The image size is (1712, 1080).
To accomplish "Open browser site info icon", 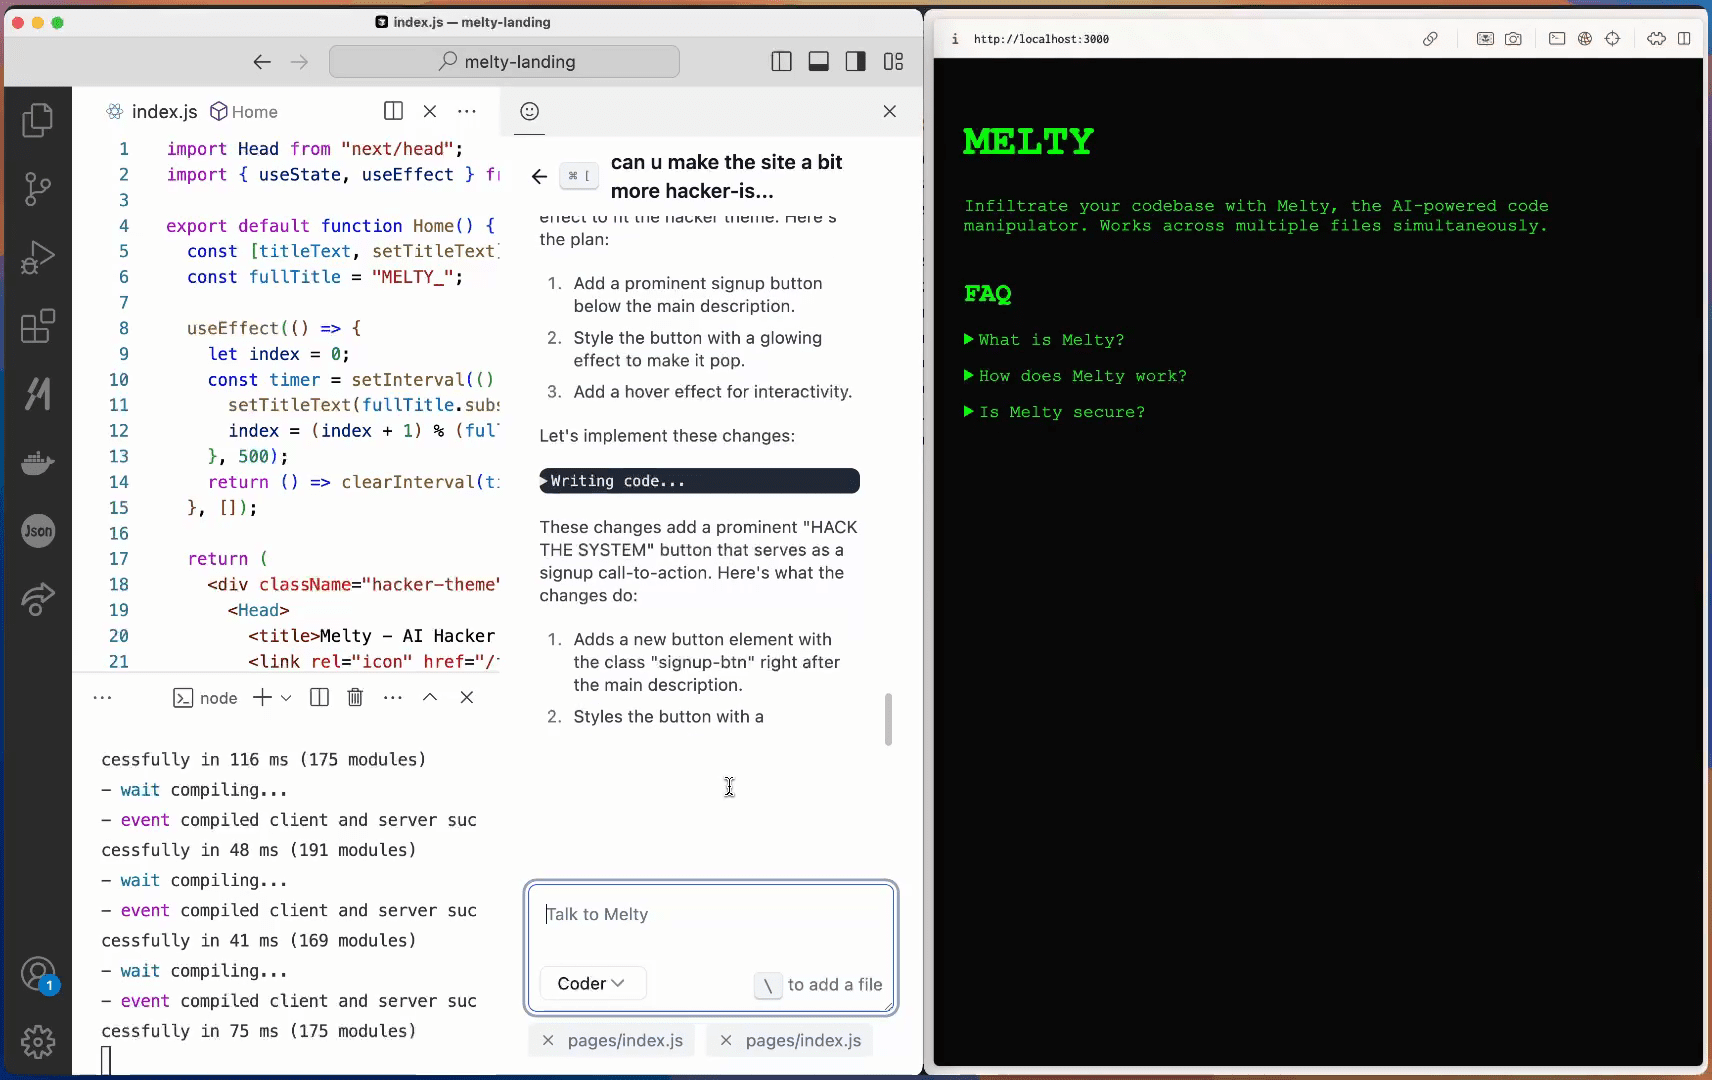I will (955, 39).
